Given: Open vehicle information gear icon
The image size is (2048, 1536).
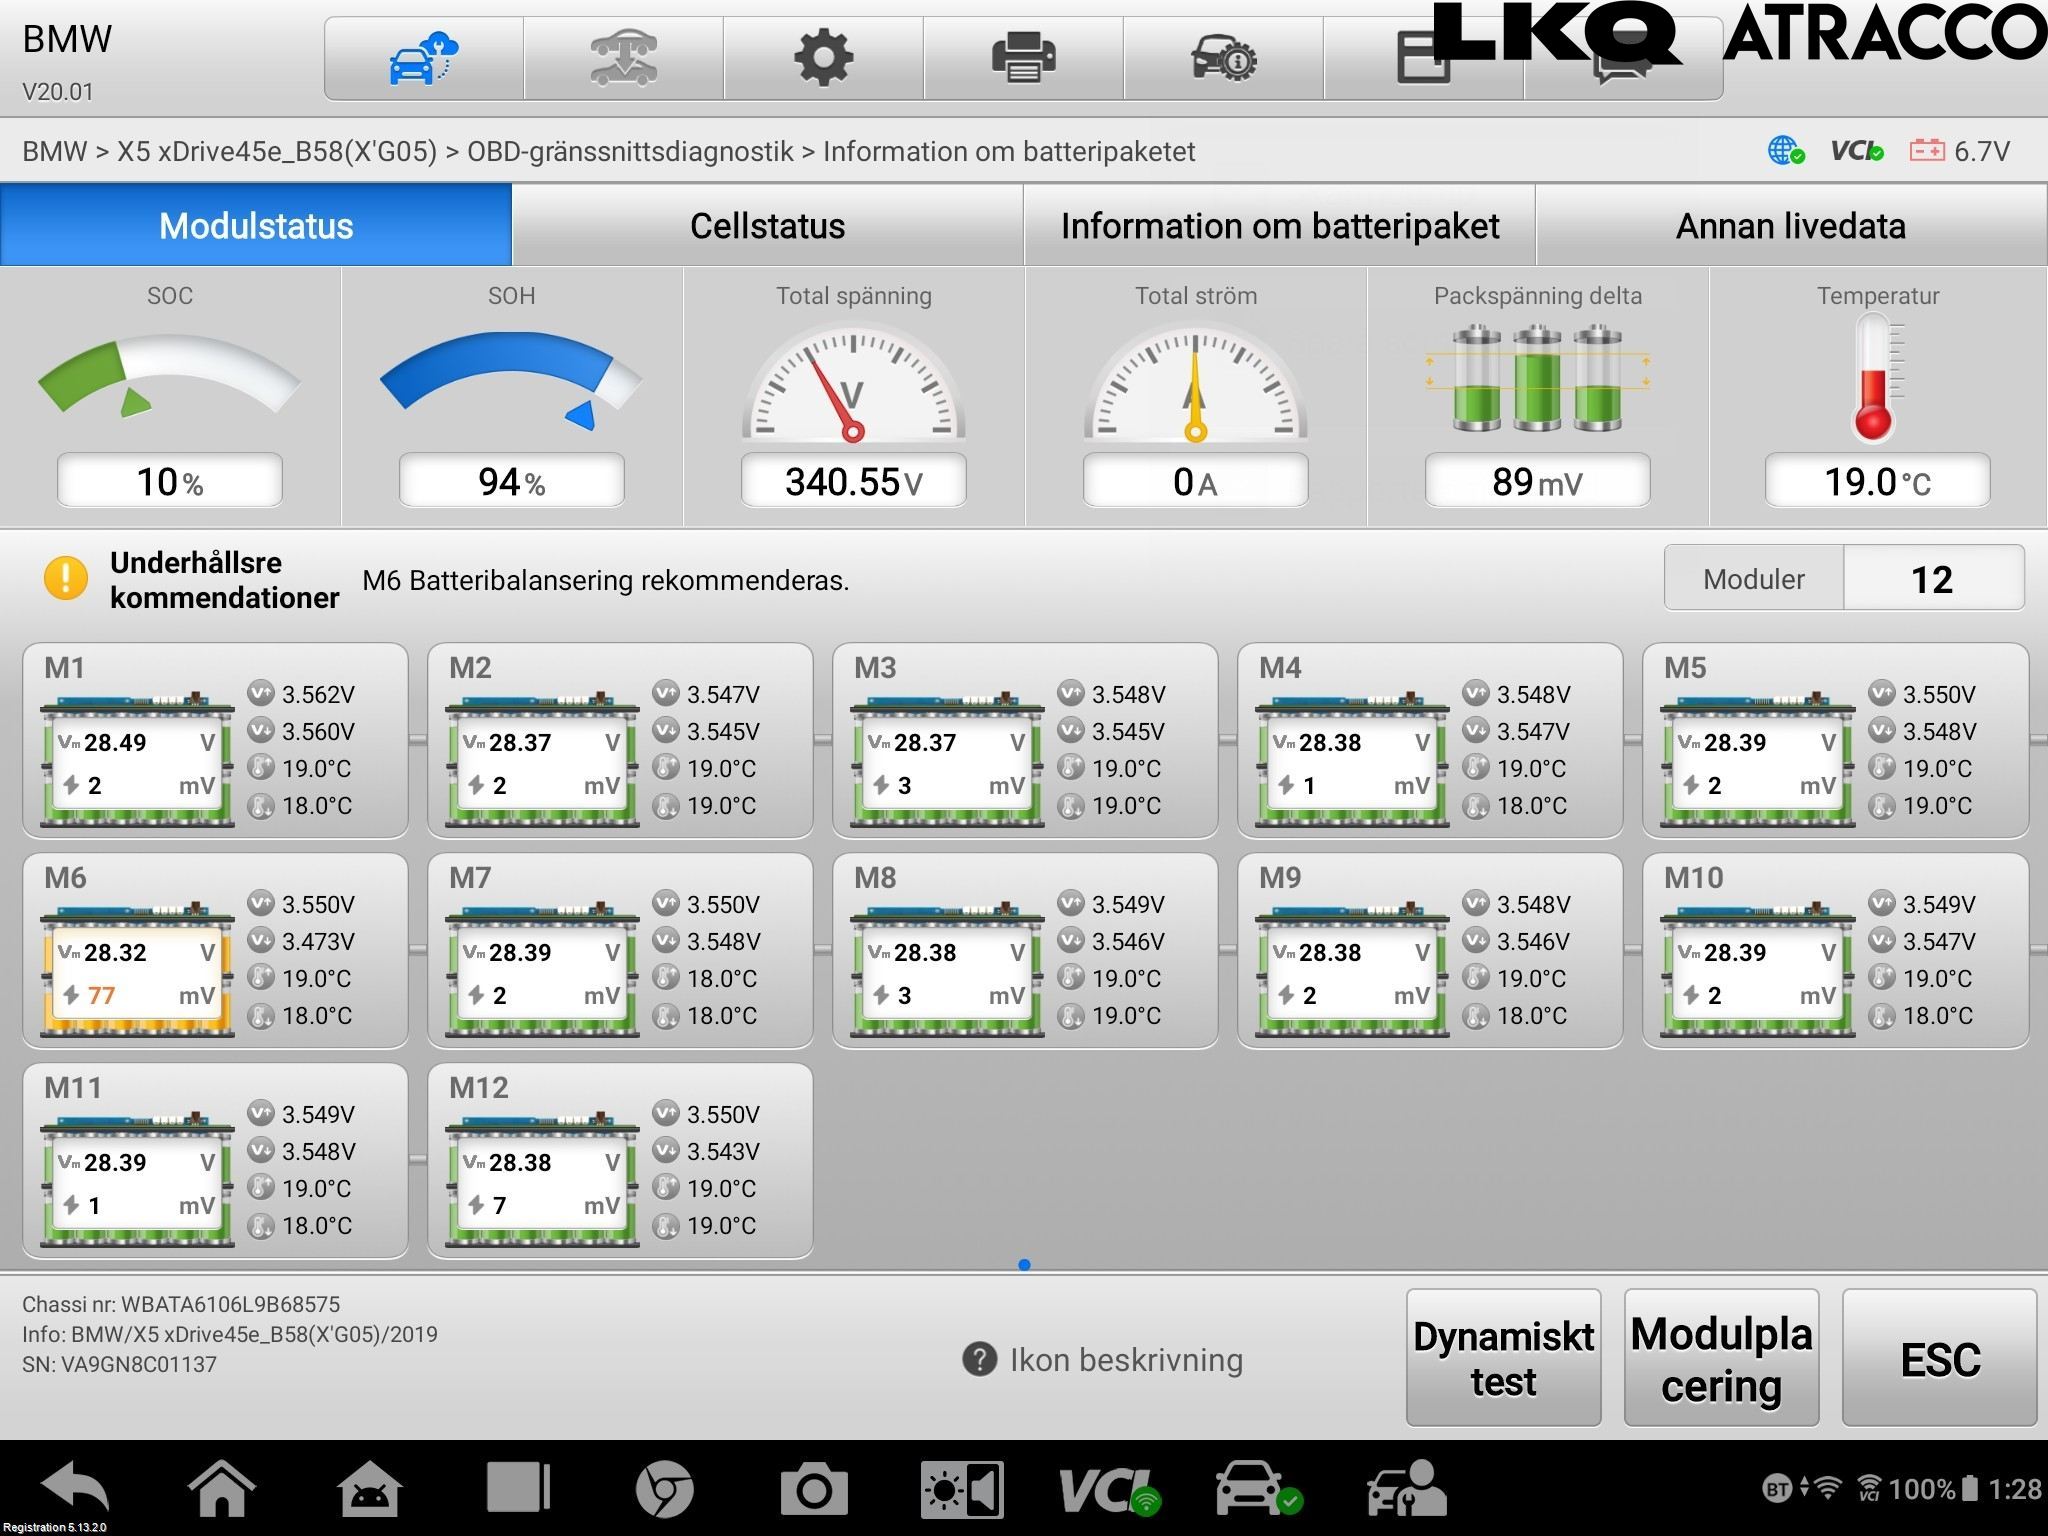Looking at the screenshot, I should tap(1223, 58).
